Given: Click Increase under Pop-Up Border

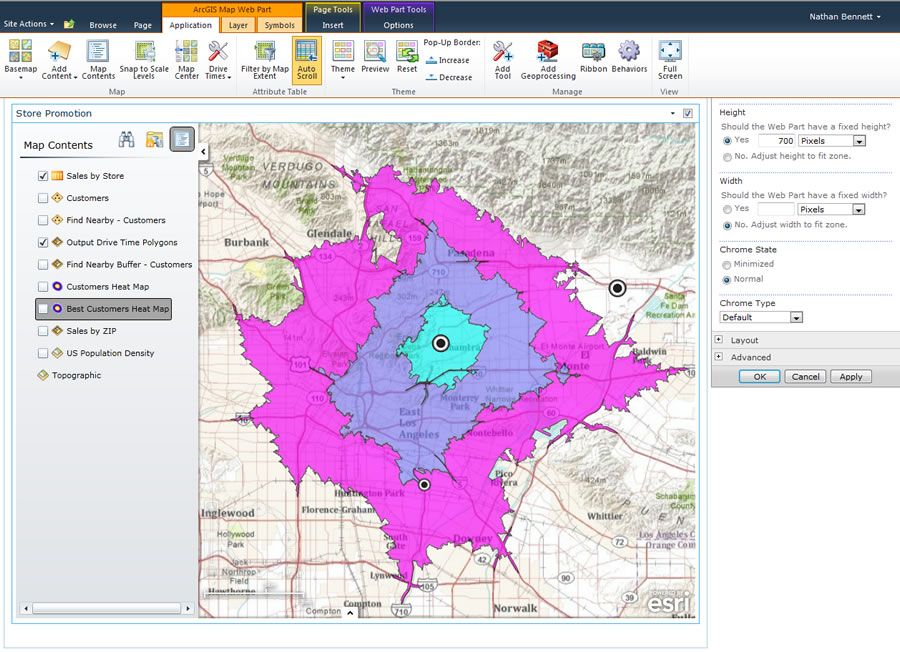Looking at the screenshot, I should [450, 59].
